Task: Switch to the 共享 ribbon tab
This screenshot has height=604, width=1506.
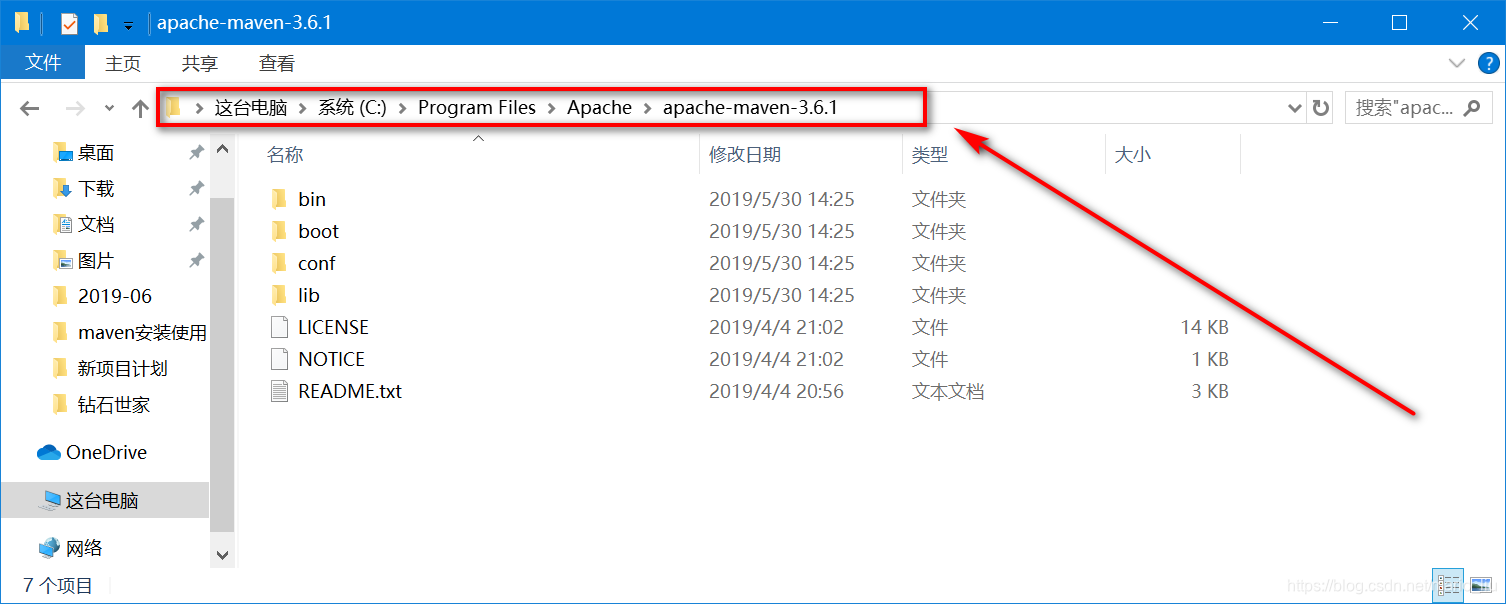Action: pyautogui.click(x=199, y=63)
